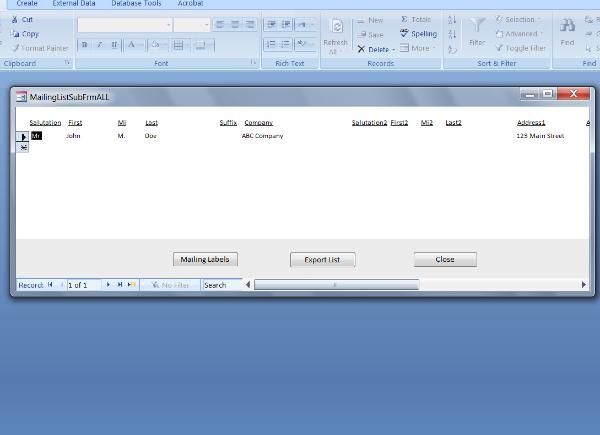This screenshot has width=600, height=435.
Task: Switch to the Database Tools tab
Action: [x=136, y=4]
